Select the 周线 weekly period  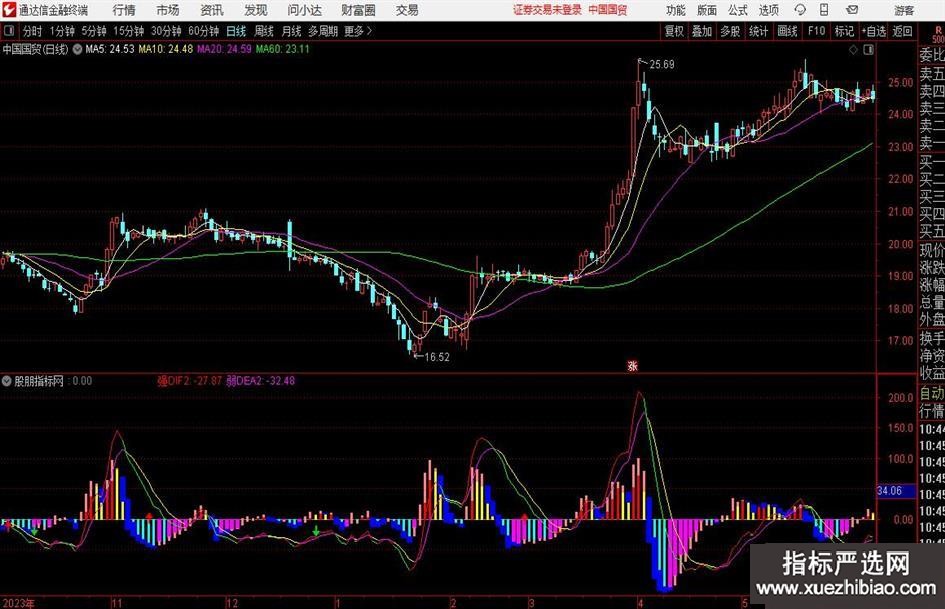coord(264,31)
